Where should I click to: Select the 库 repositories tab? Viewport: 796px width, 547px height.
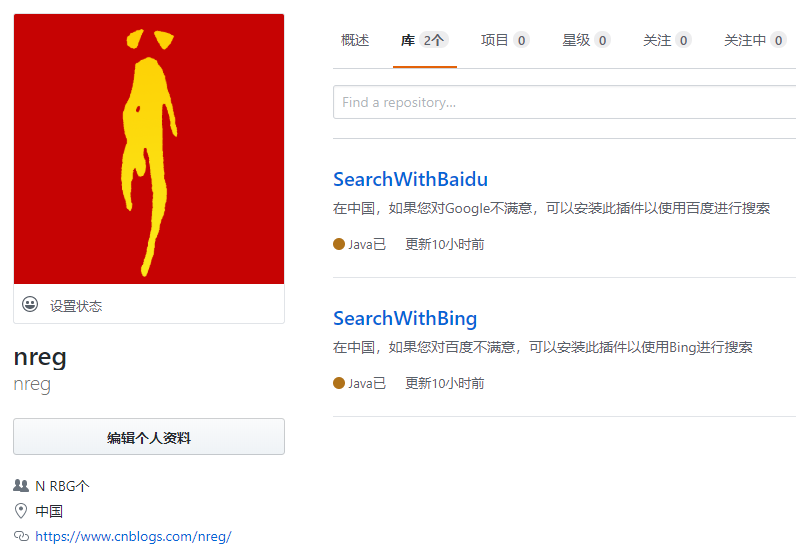pos(425,40)
